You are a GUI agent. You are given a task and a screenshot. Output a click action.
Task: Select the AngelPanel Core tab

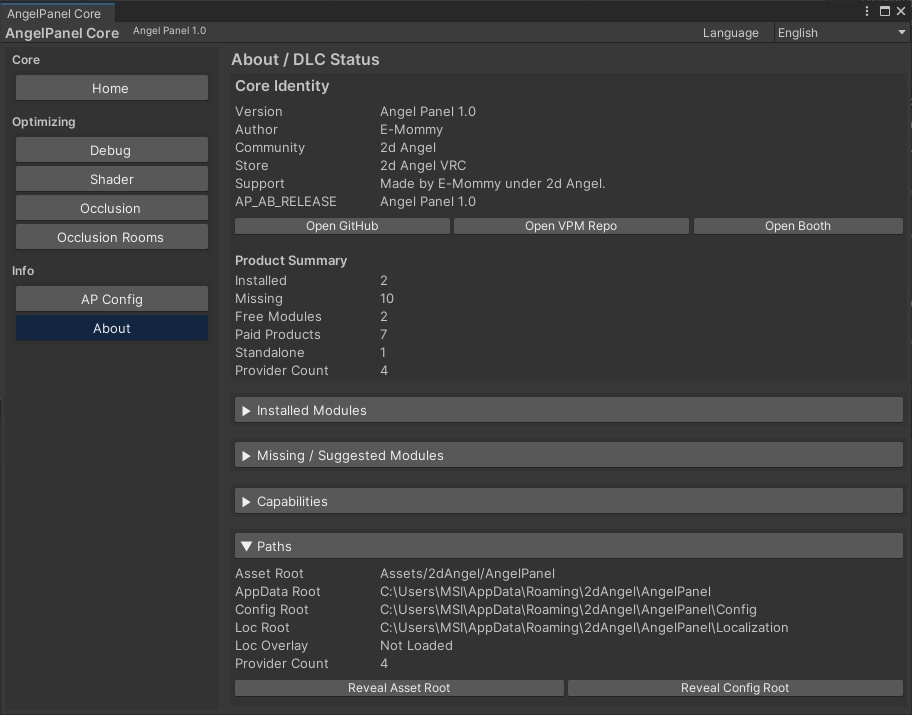pyautogui.click(x=56, y=14)
